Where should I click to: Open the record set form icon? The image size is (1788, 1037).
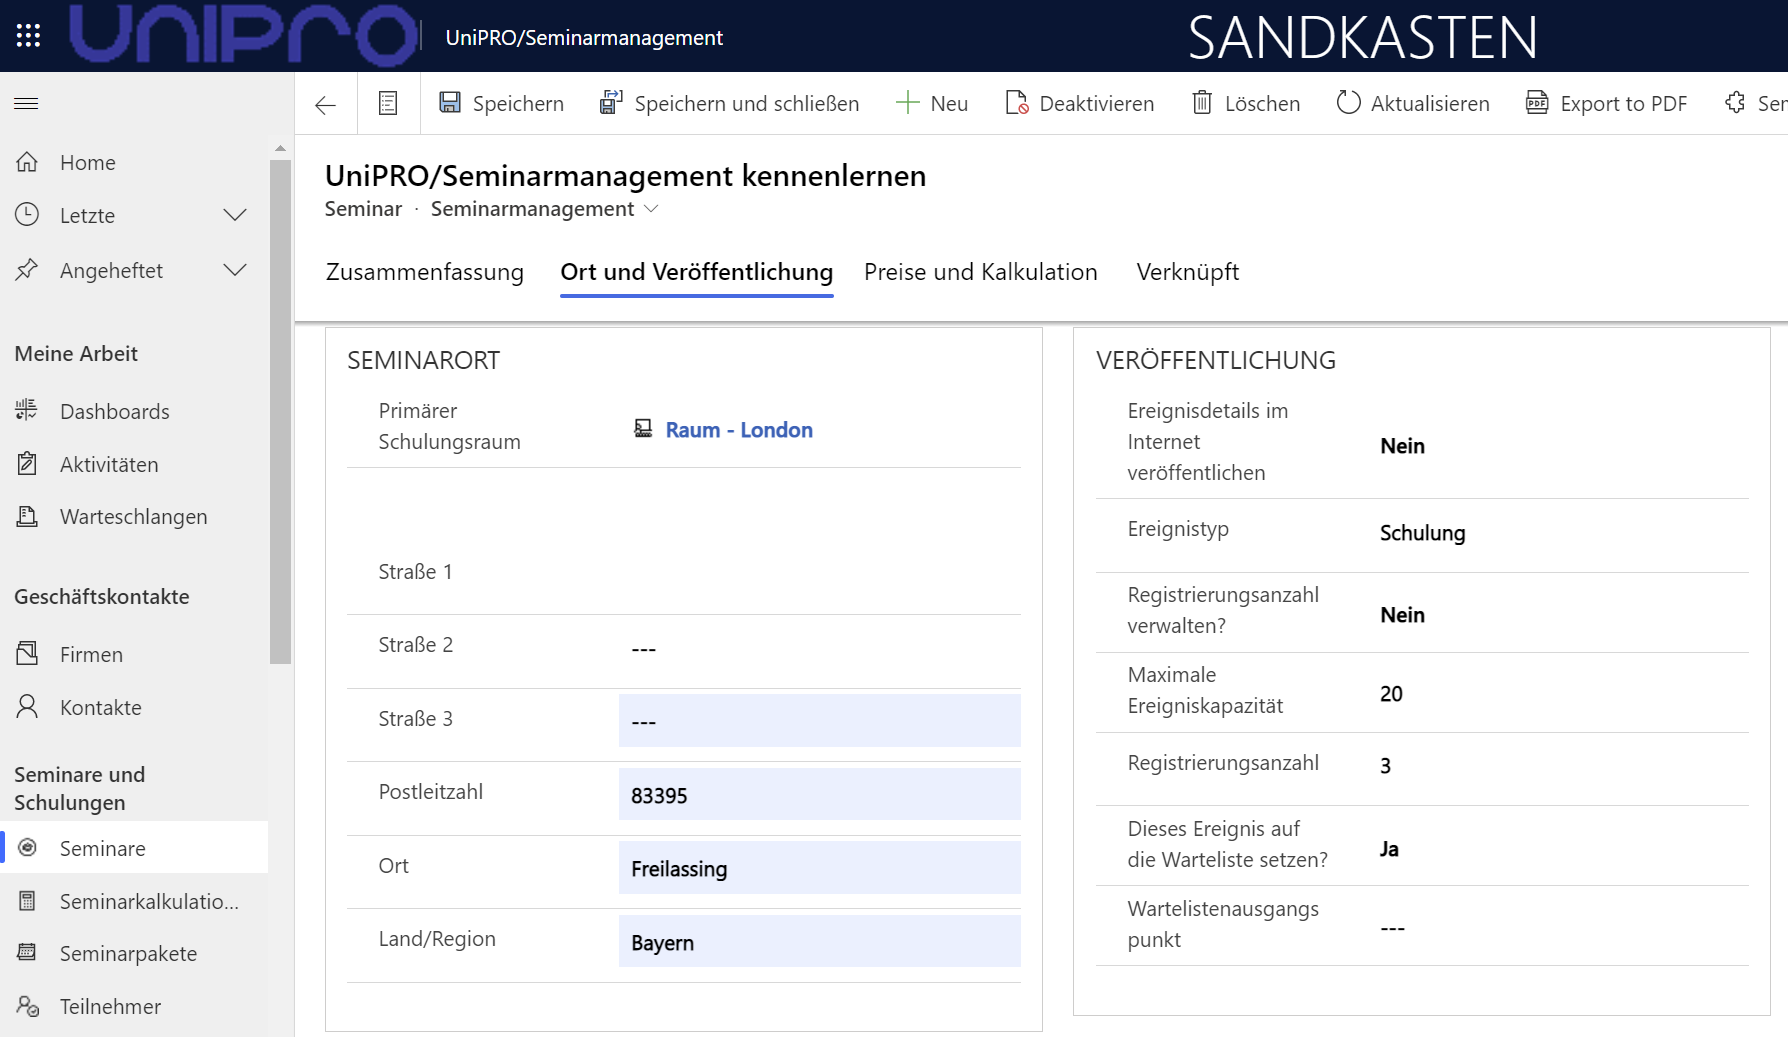point(388,103)
